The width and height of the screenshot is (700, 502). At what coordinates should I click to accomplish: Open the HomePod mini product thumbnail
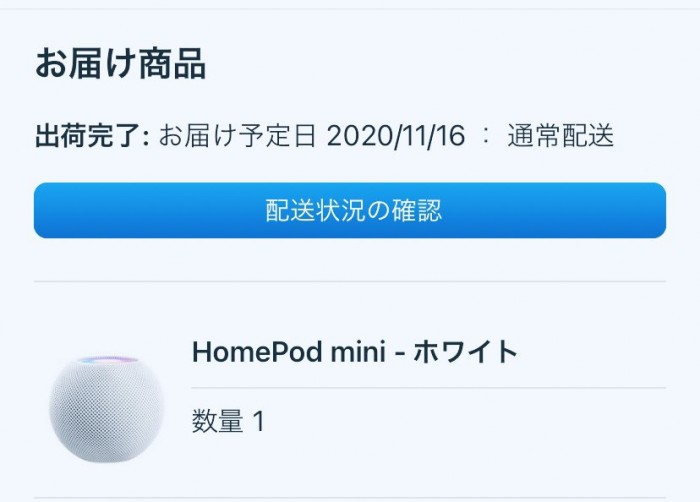[106, 408]
